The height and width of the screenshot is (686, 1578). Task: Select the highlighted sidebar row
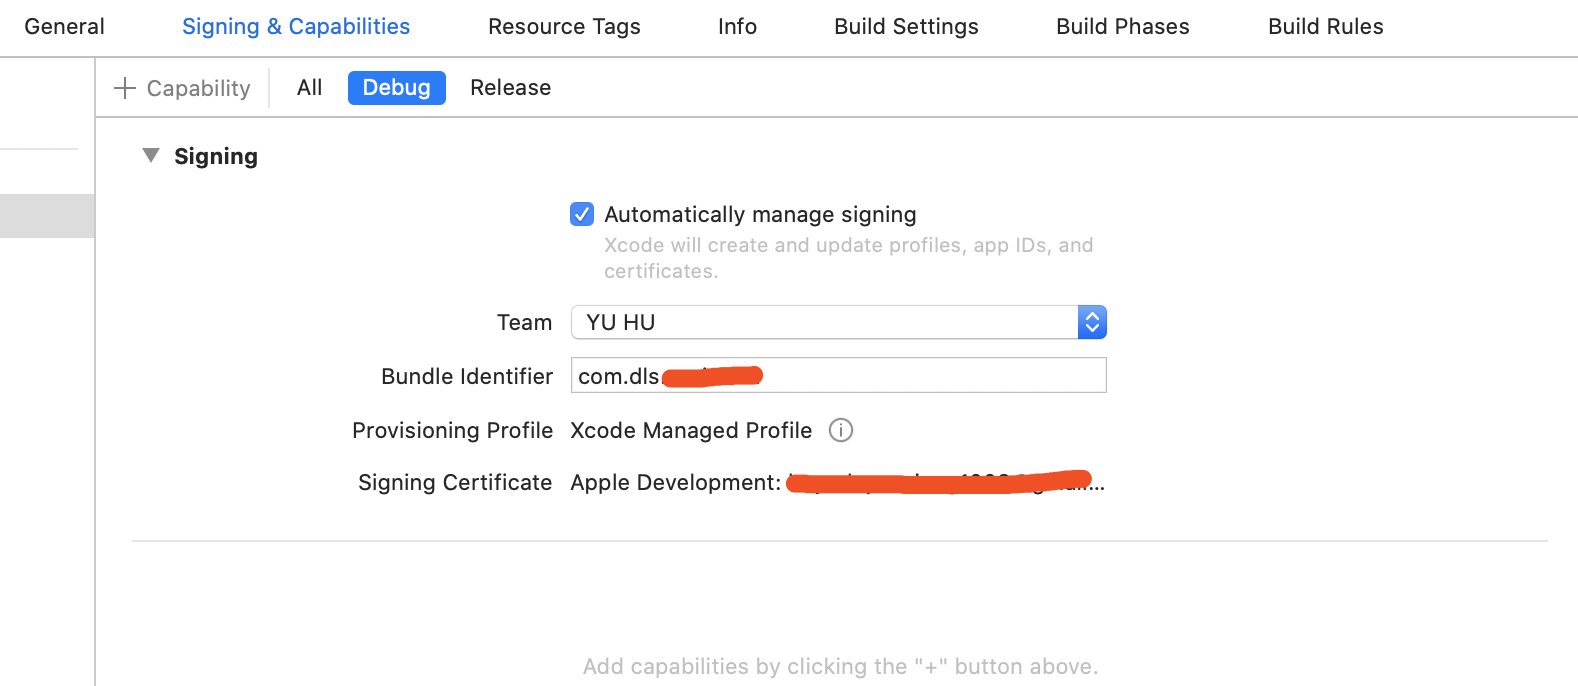47,216
